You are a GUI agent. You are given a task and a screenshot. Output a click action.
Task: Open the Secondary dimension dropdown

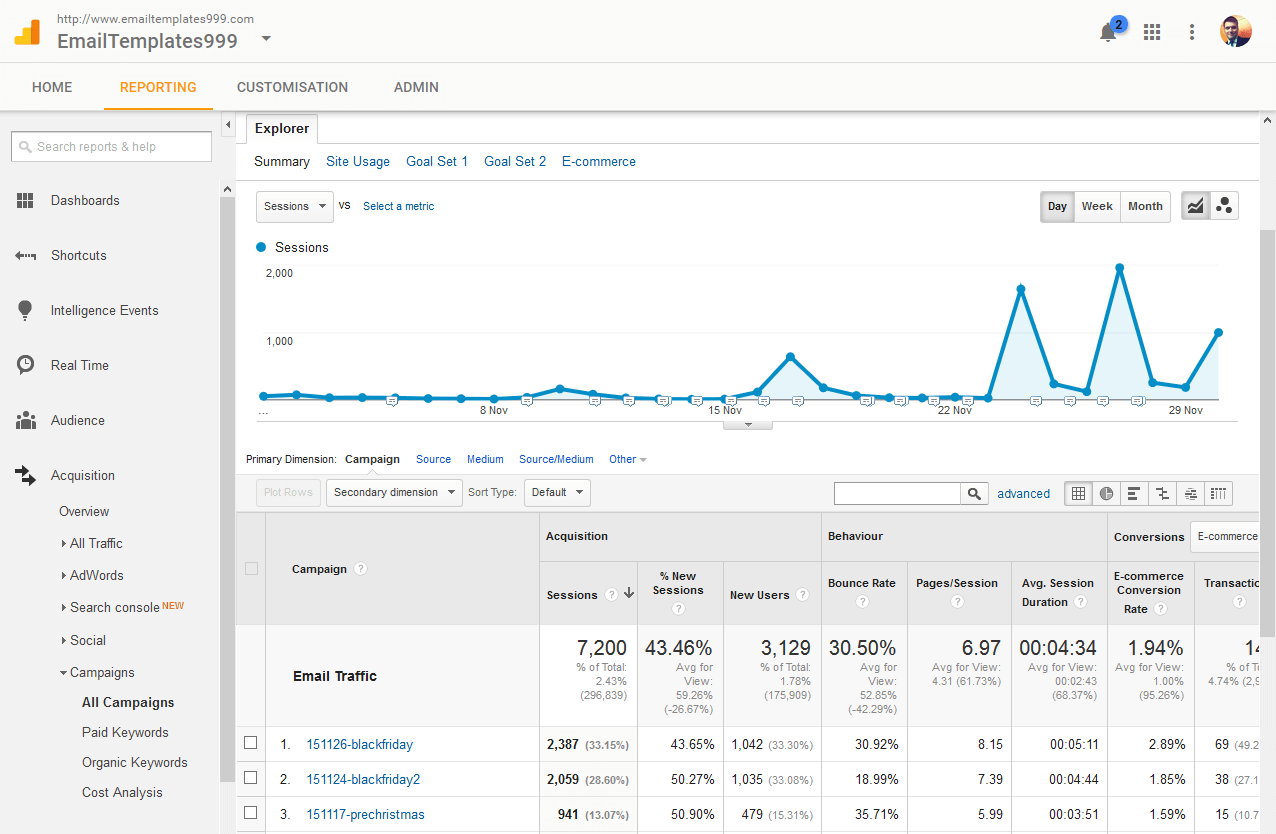pos(394,492)
